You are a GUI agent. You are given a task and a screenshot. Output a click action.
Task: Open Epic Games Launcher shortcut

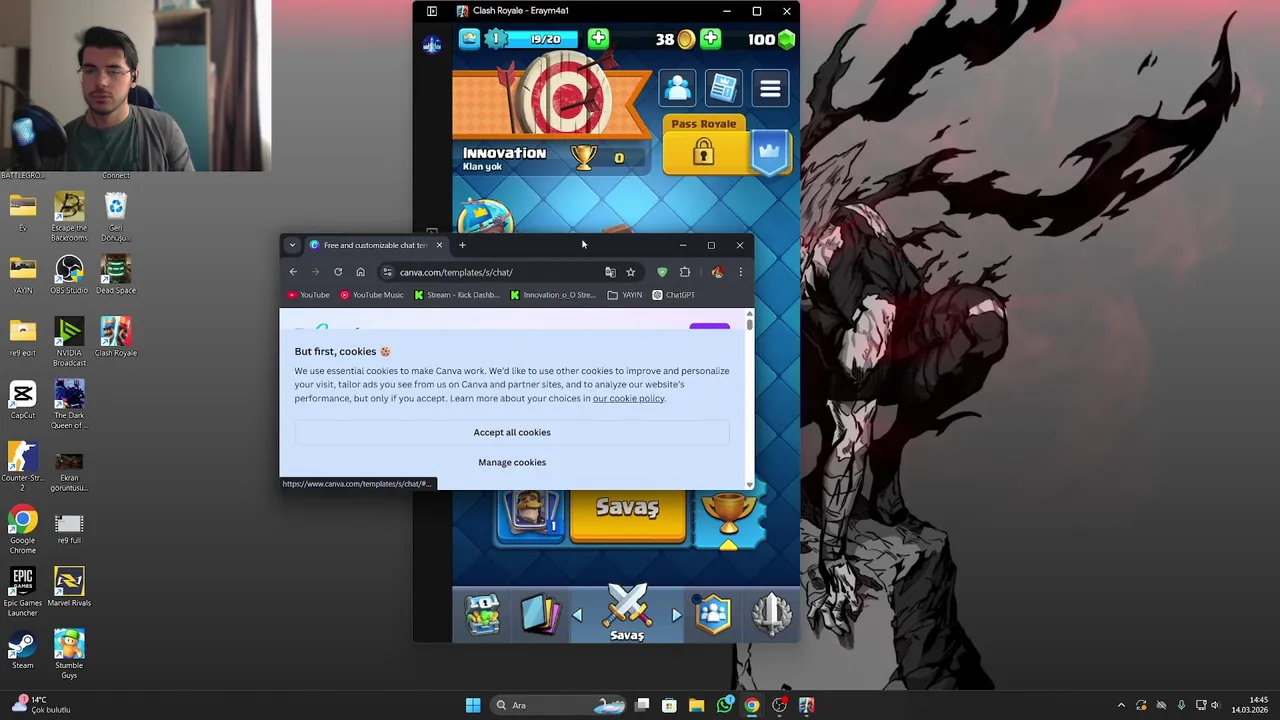(x=23, y=590)
